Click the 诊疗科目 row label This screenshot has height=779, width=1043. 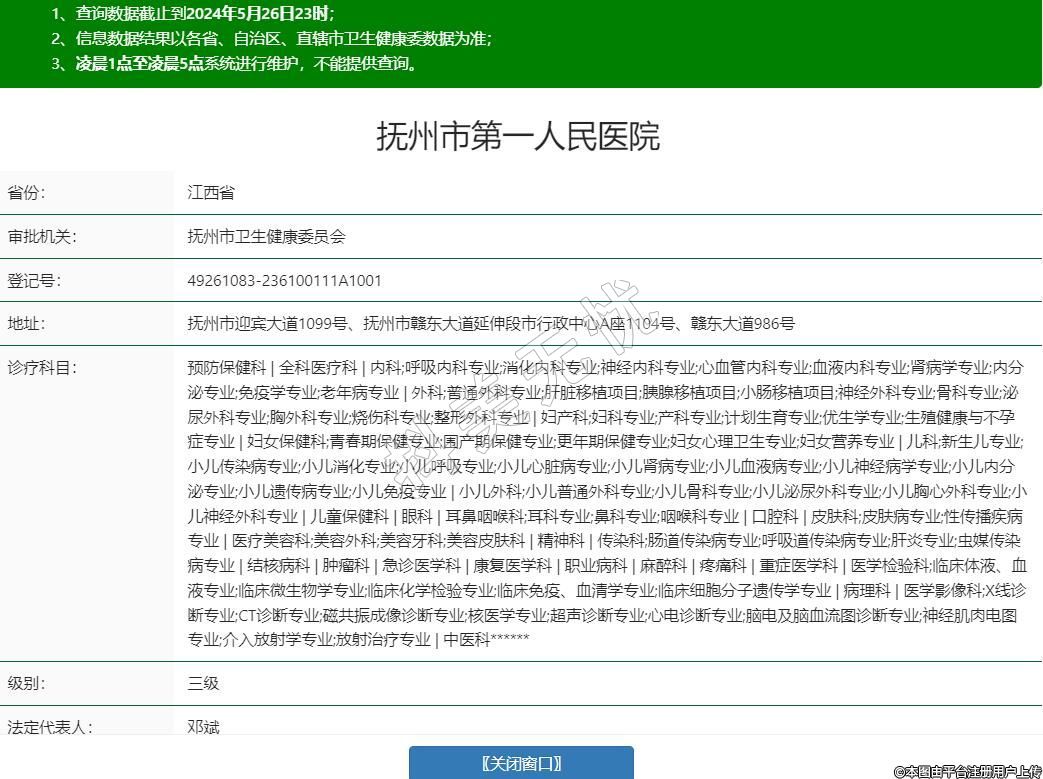[41, 367]
